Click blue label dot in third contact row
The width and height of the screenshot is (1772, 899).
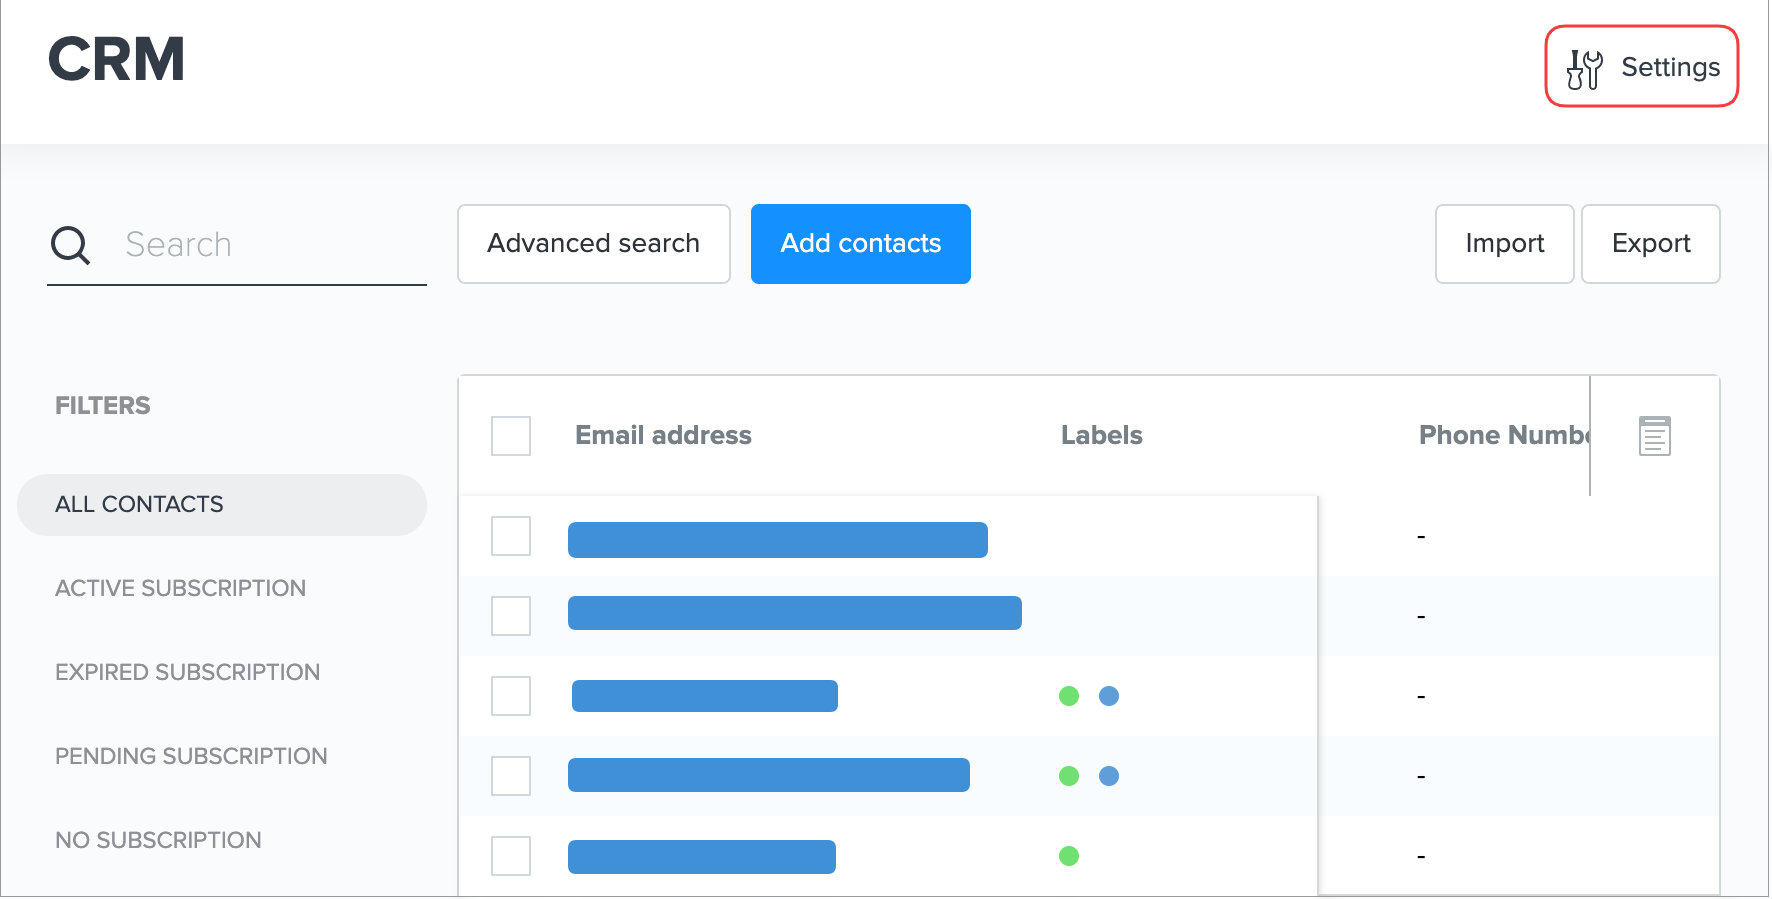pyautogui.click(x=1109, y=696)
